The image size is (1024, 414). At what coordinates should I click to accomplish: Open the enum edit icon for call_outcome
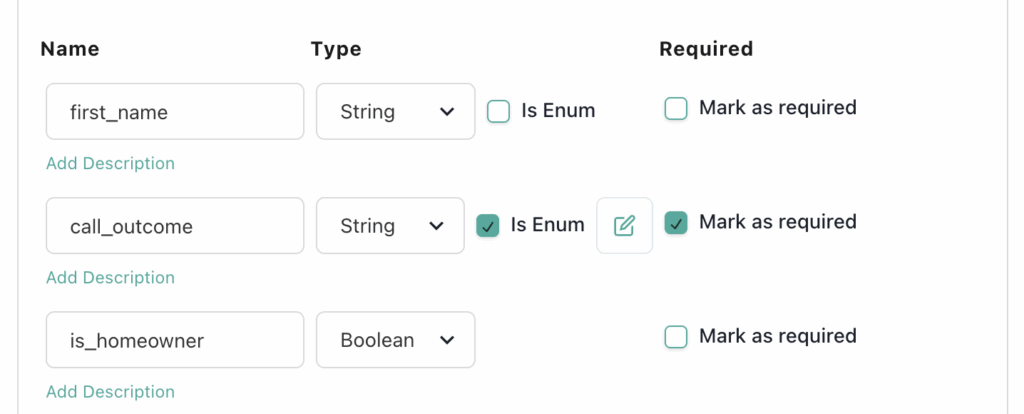pyautogui.click(x=625, y=225)
